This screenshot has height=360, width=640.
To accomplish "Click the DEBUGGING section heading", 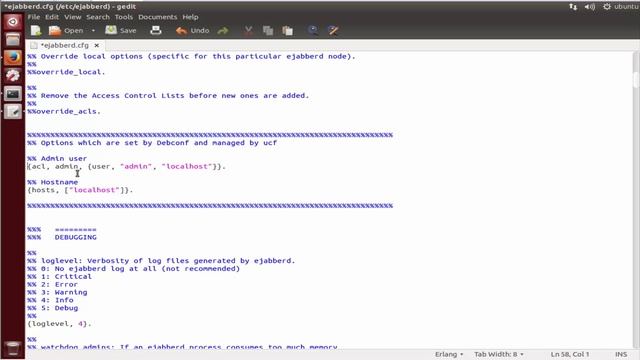I will coord(76,237).
